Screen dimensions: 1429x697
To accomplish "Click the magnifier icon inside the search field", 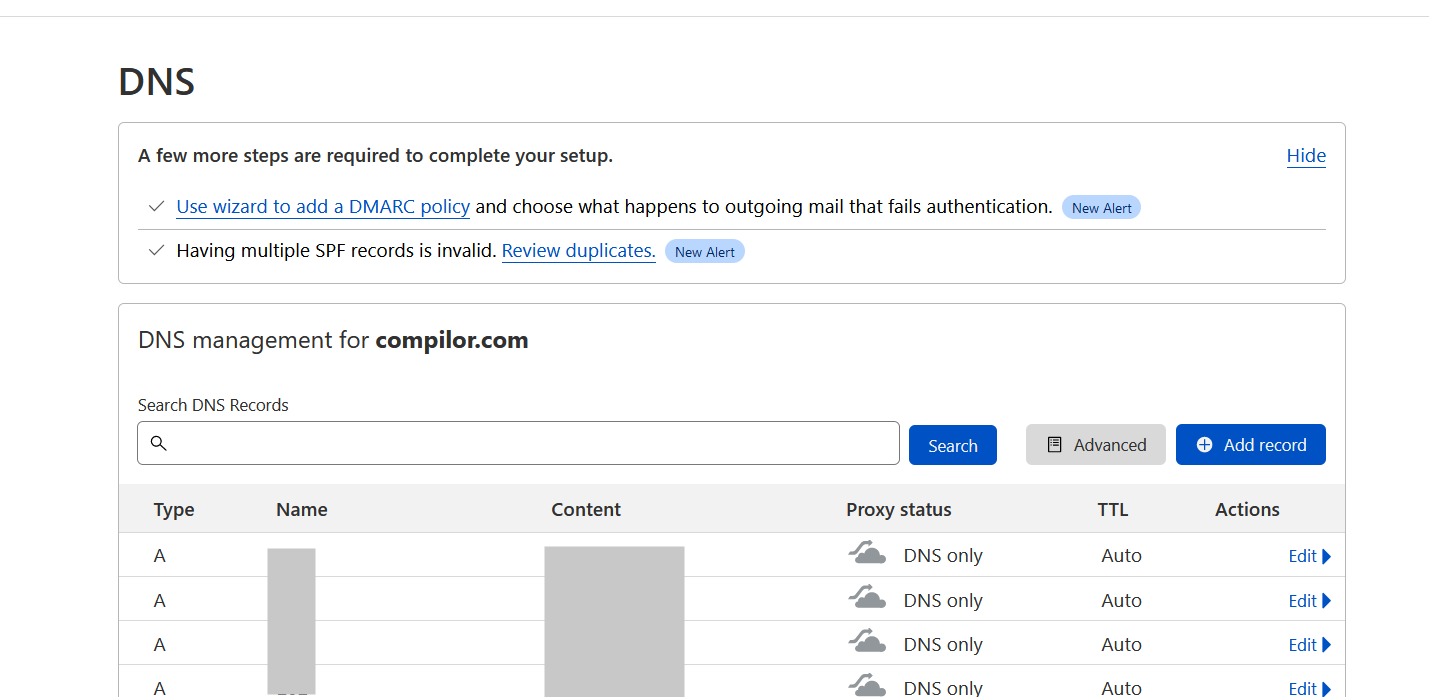I will (158, 443).
